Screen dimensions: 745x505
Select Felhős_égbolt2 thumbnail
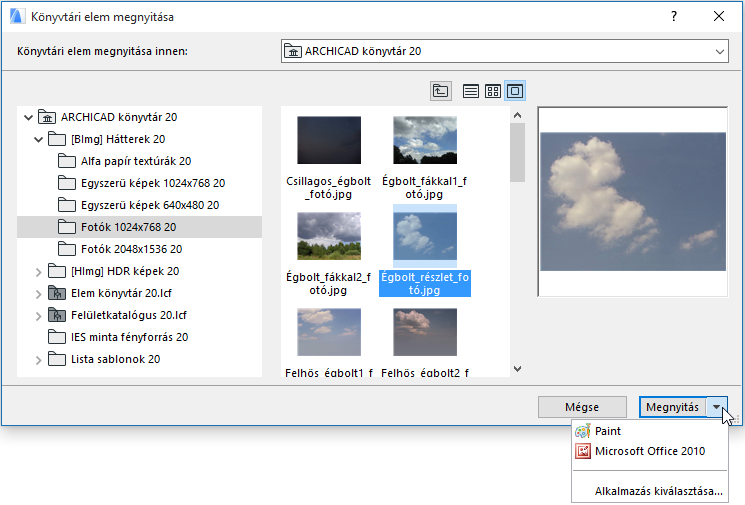click(x=425, y=332)
